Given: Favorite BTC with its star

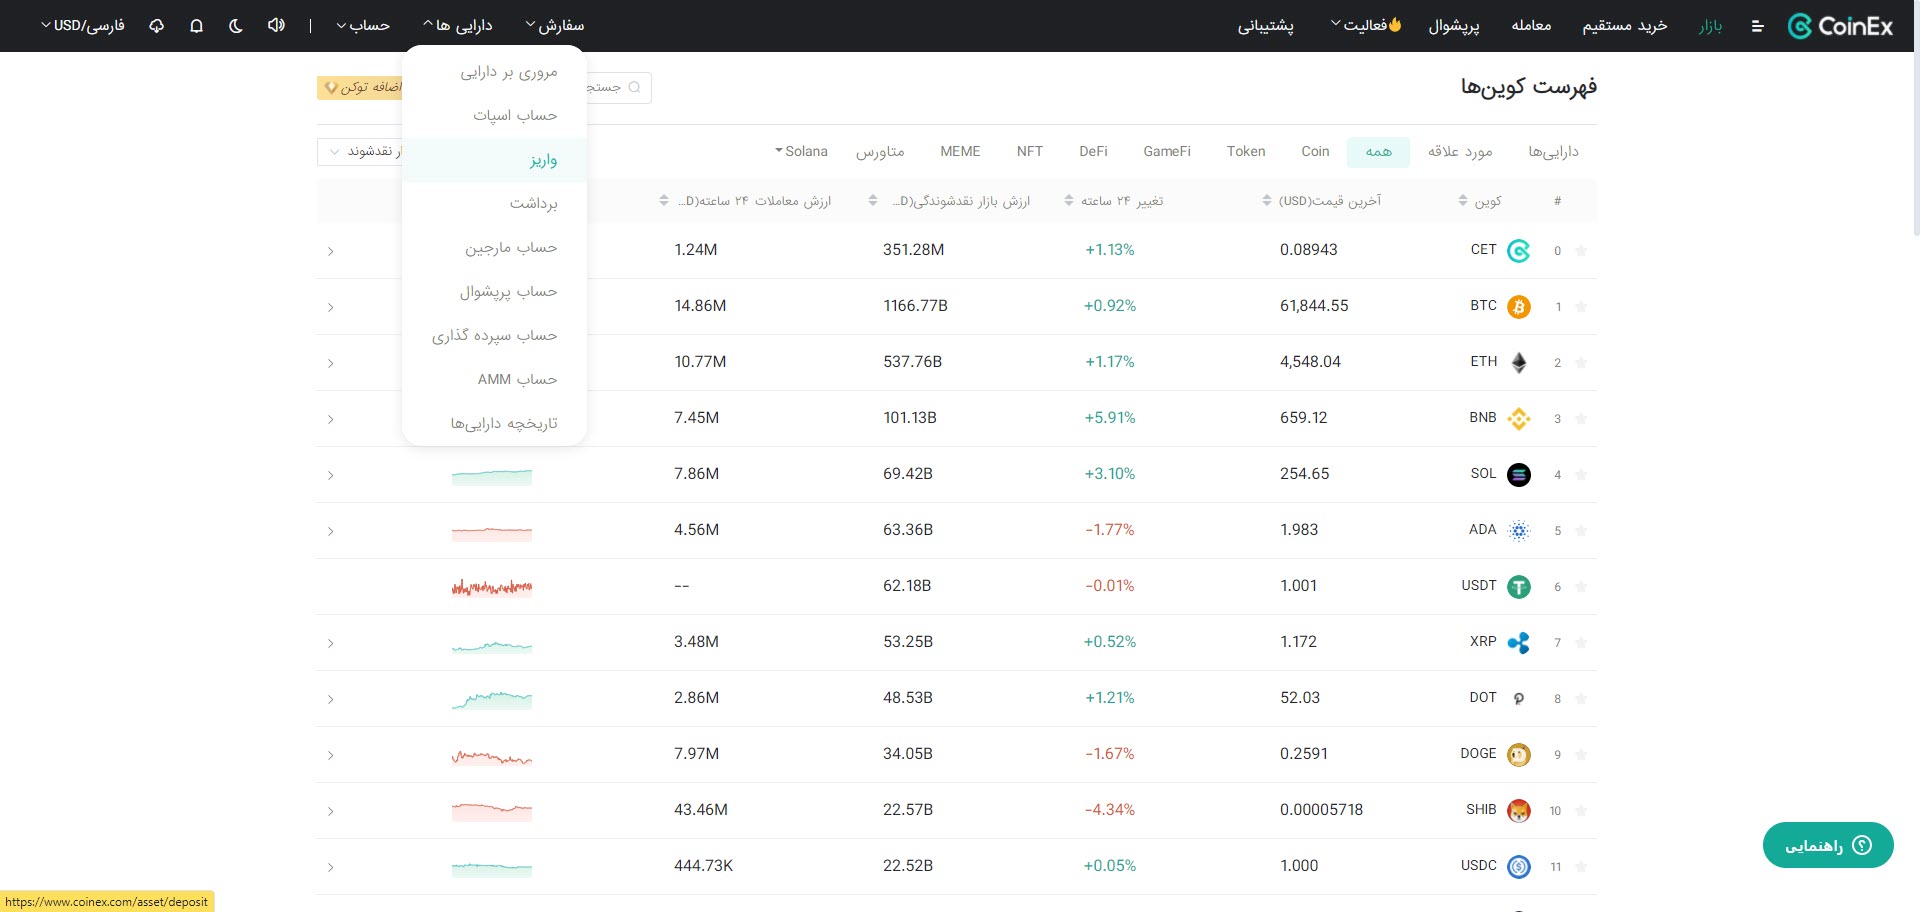Looking at the screenshot, I should (1581, 307).
